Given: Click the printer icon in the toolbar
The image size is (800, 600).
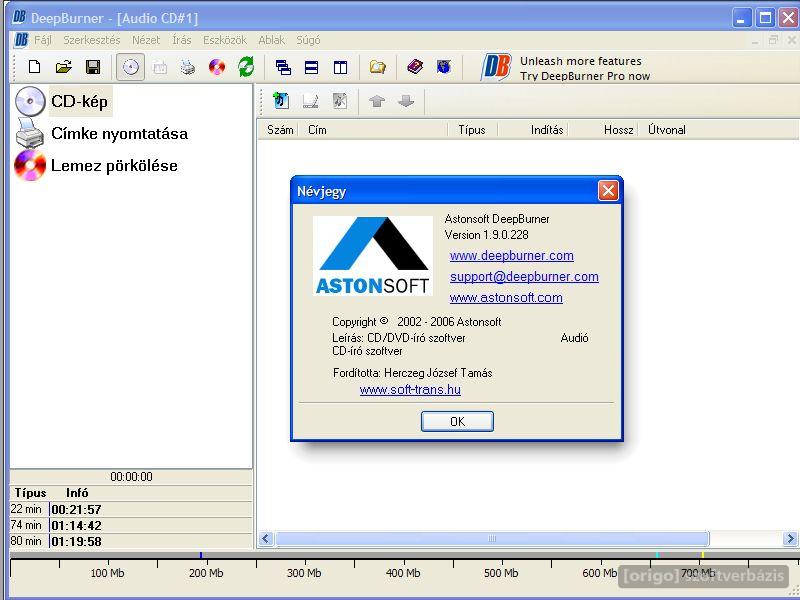Looking at the screenshot, I should (188, 67).
